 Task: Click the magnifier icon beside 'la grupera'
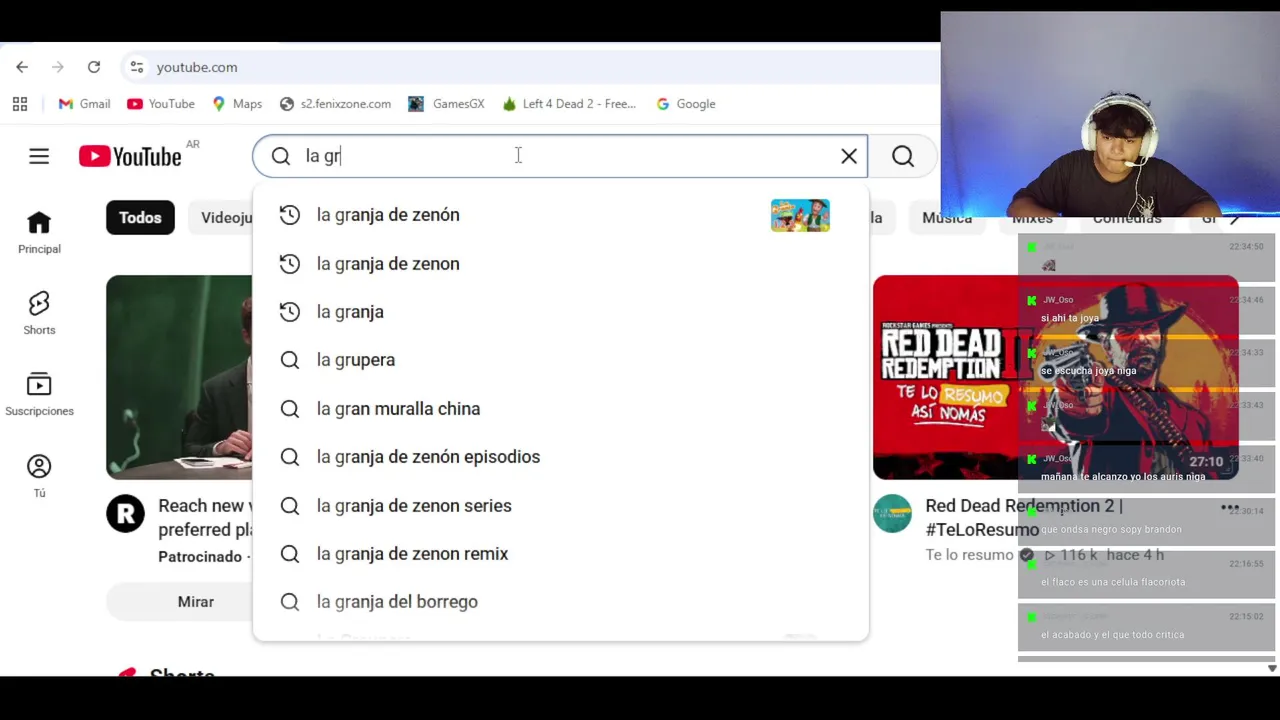click(x=290, y=360)
